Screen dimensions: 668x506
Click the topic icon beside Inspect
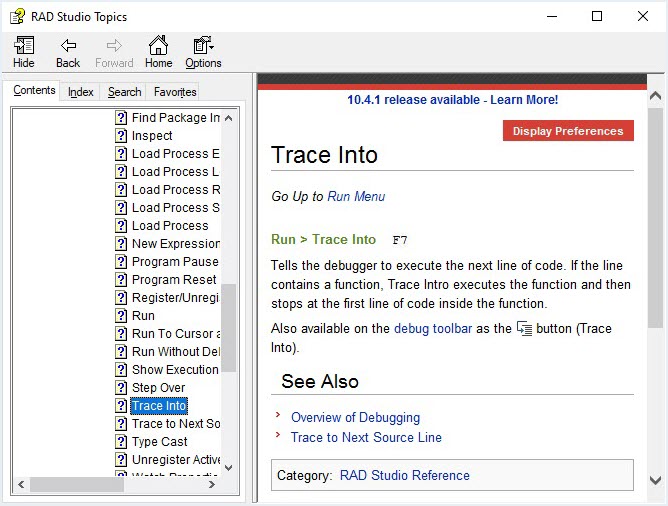121,135
